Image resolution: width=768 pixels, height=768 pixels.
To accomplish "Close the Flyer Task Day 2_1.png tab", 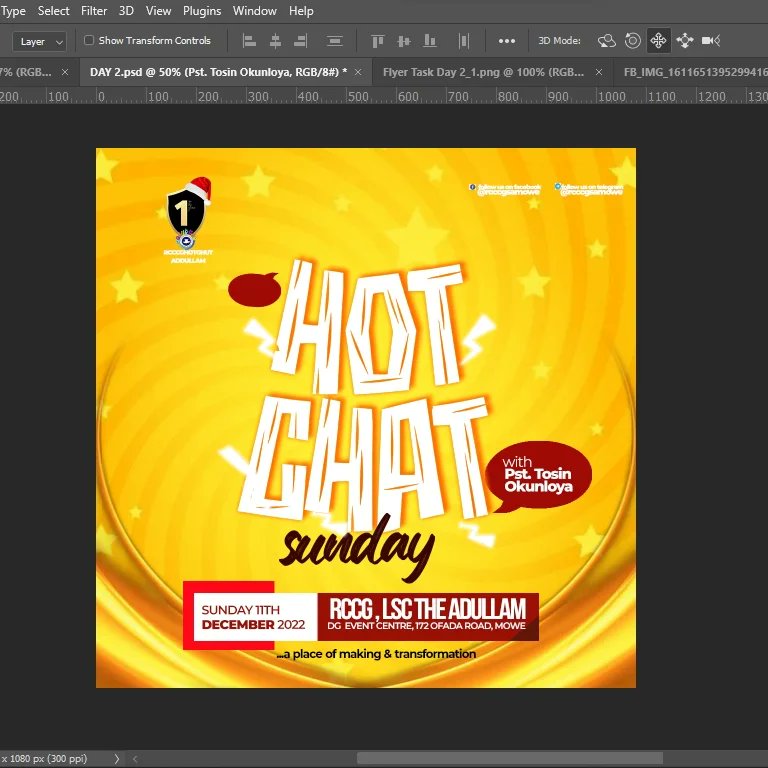I will (x=599, y=72).
